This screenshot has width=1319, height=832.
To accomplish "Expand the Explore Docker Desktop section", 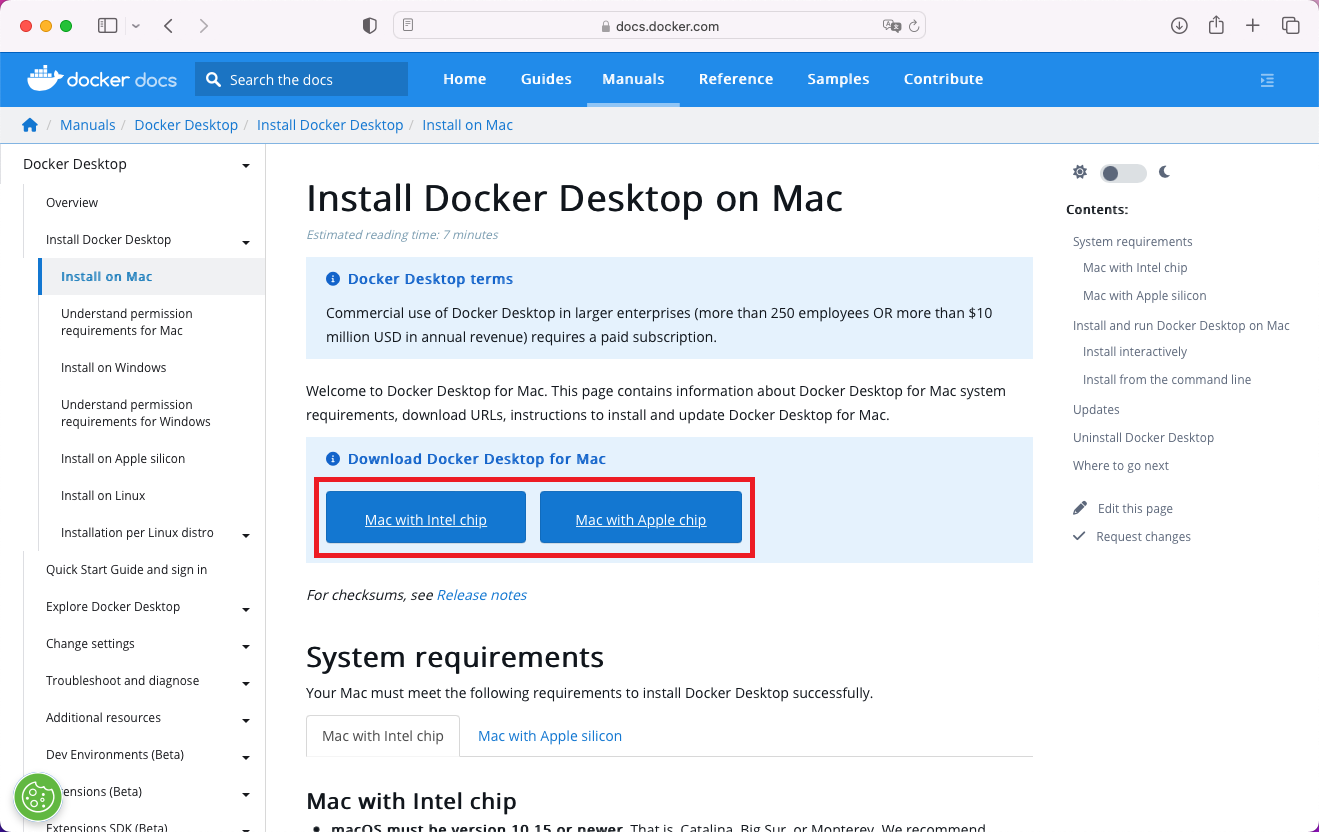I will click(245, 609).
